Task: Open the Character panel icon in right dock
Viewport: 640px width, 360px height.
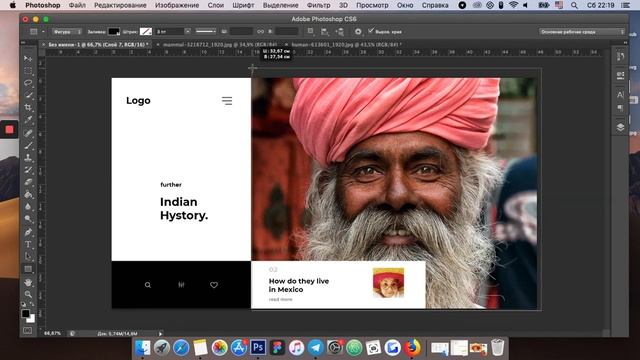Action: pyautogui.click(x=620, y=95)
